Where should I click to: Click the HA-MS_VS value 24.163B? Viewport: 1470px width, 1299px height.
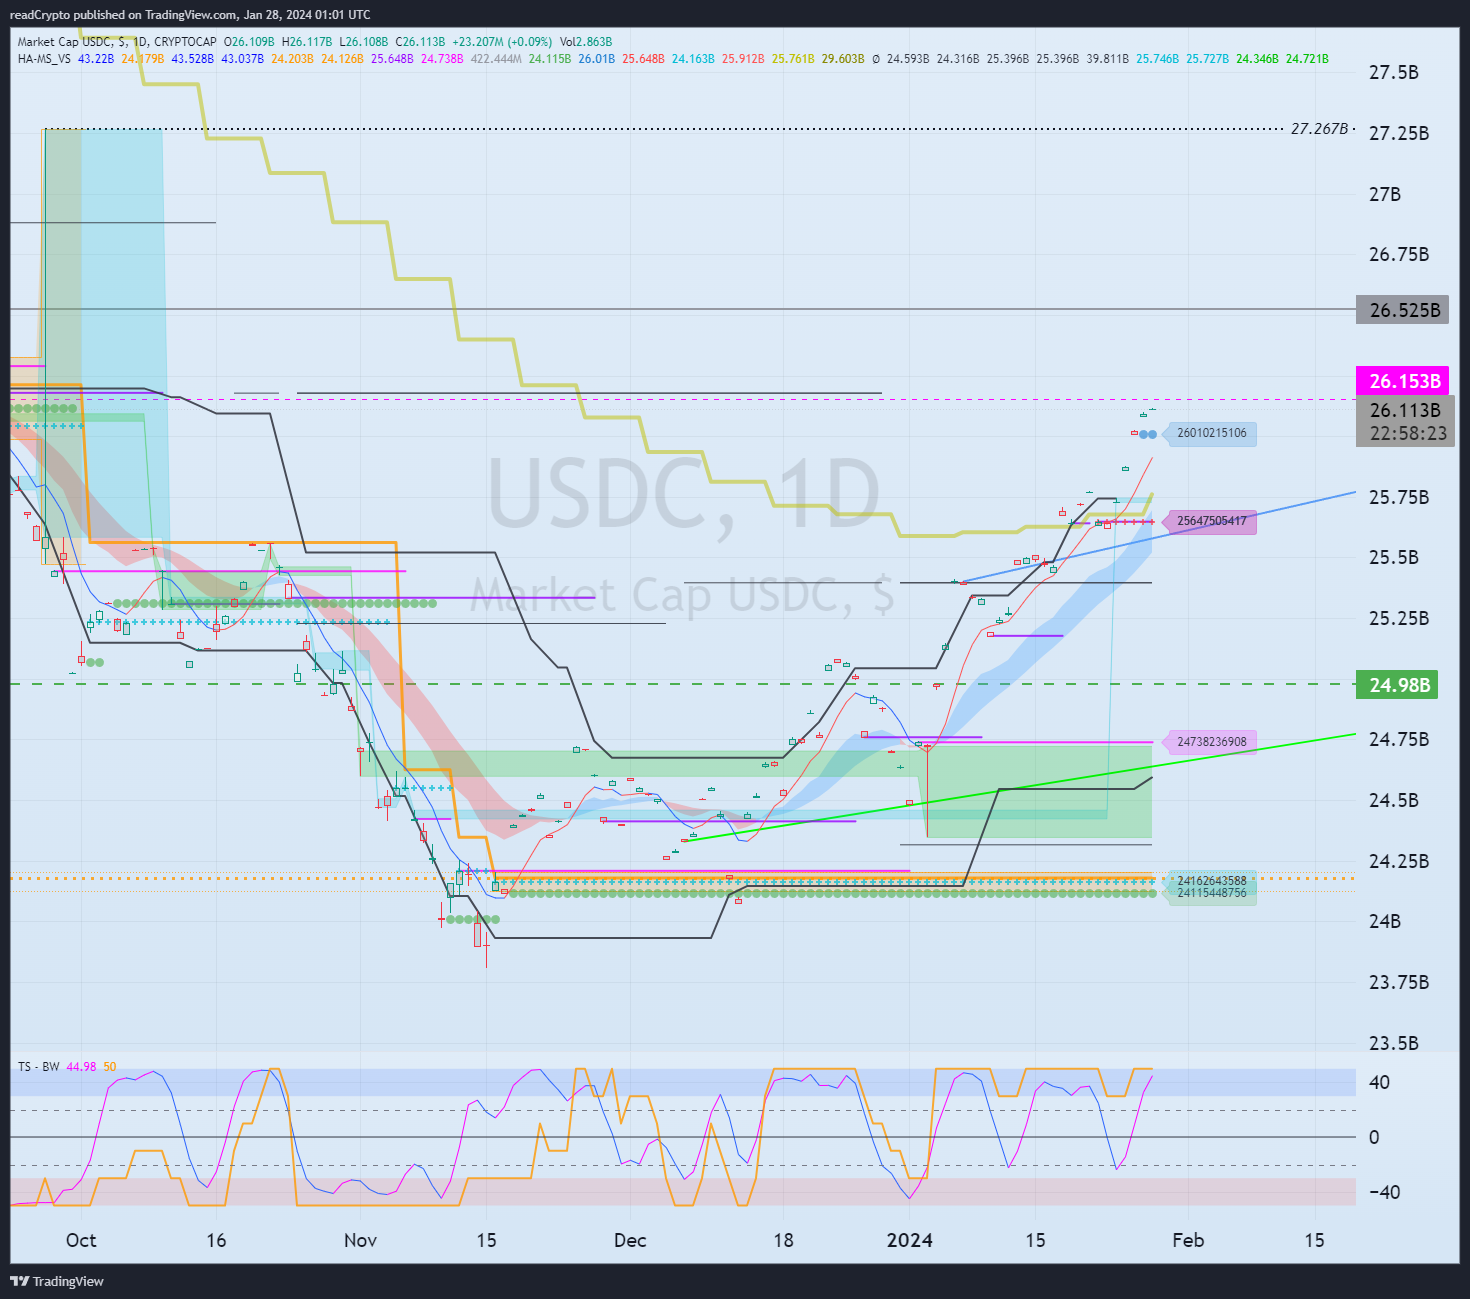pos(693,59)
